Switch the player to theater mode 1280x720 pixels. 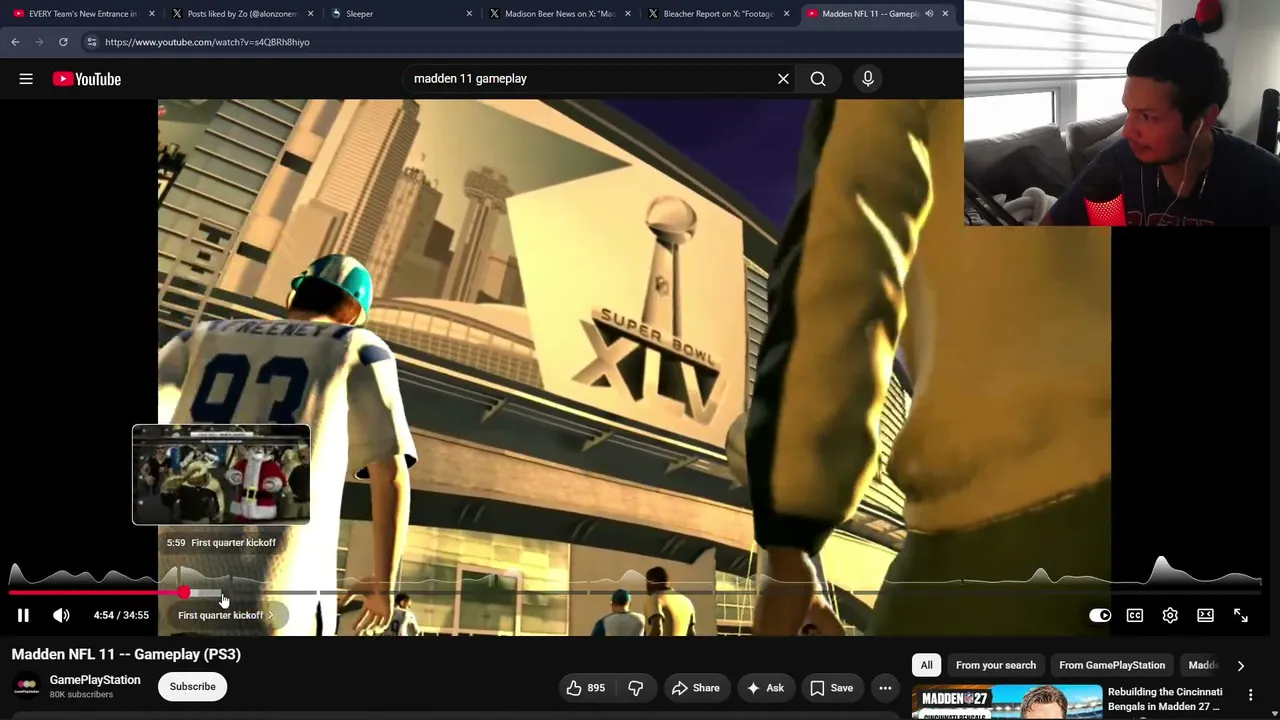(1205, 615)
